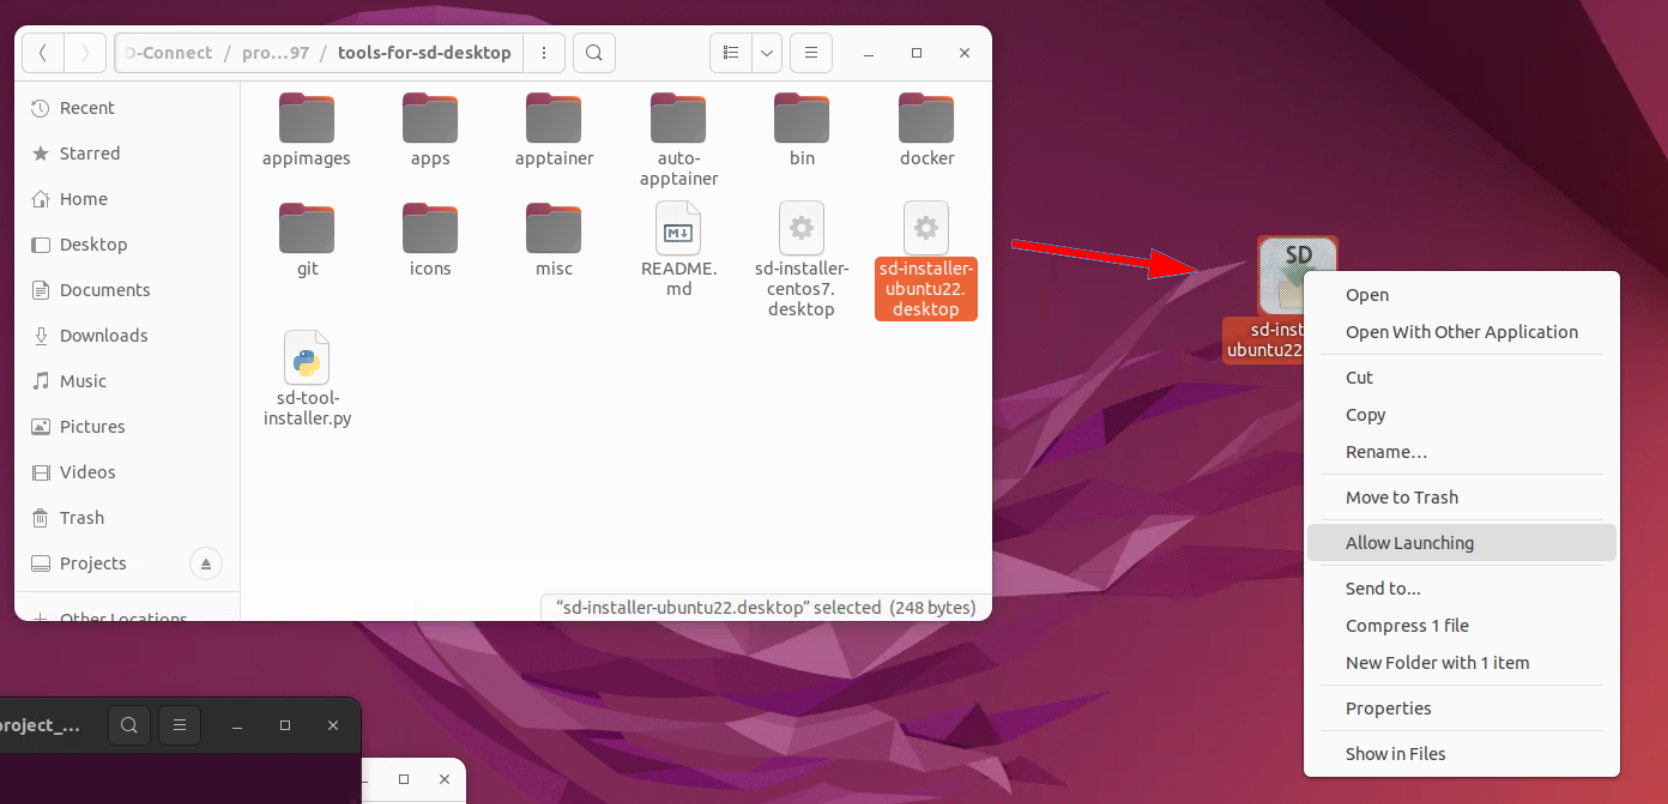Open the docker folder icon
The image size is (1668, 804).
[x=926, y=119]
